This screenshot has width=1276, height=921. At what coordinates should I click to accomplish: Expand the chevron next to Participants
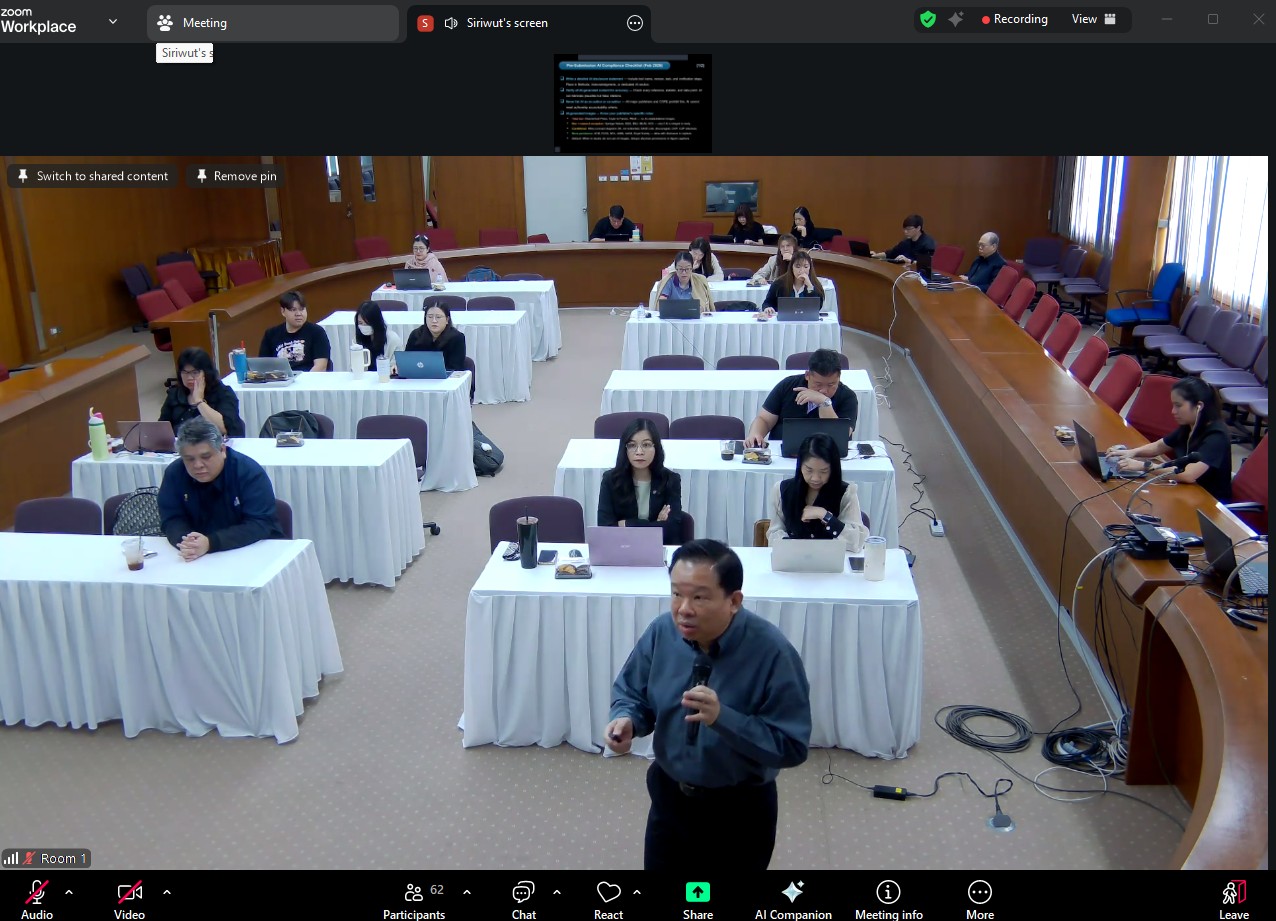click(x=466, y=891)
